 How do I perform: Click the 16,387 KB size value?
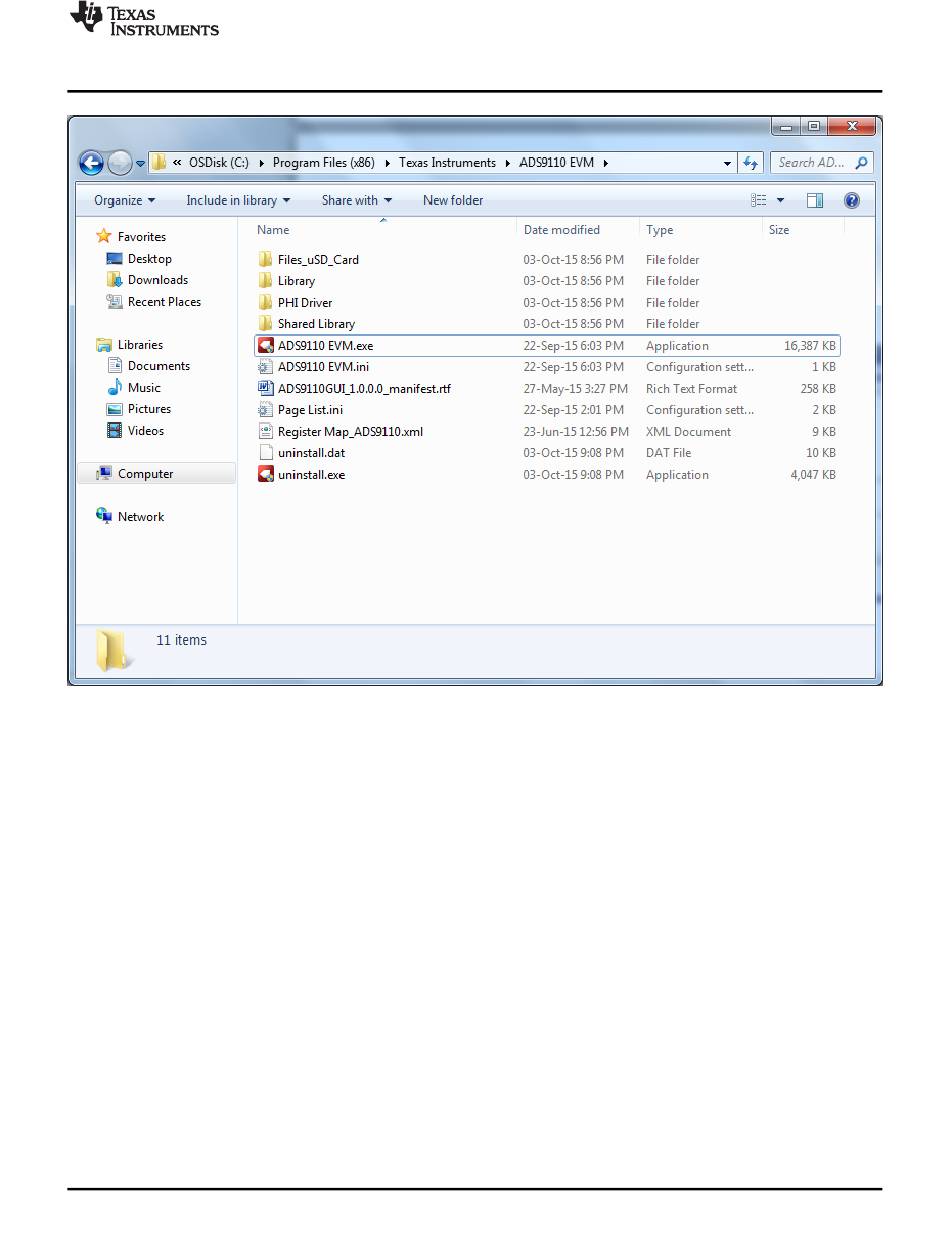coord(810,346)
